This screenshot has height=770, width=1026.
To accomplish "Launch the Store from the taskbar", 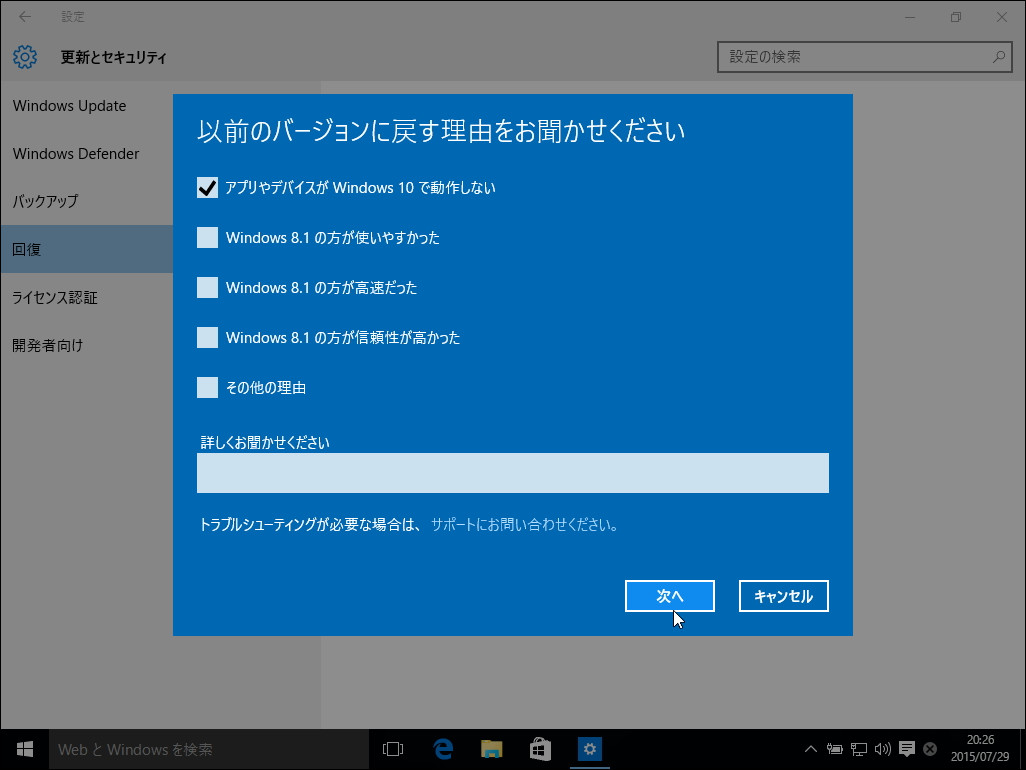I will coord(539,748).
